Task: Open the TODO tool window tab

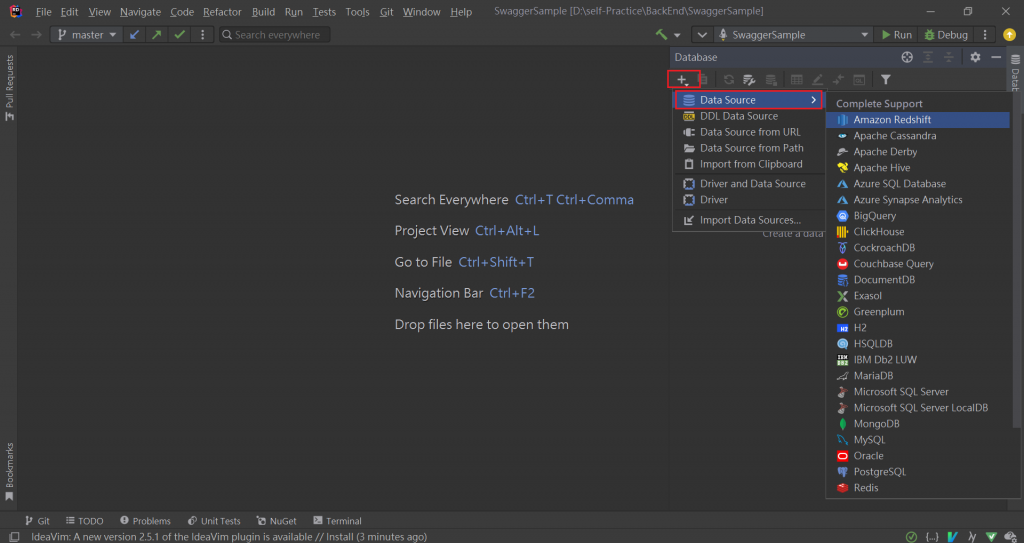Action: tap(85, 521)
